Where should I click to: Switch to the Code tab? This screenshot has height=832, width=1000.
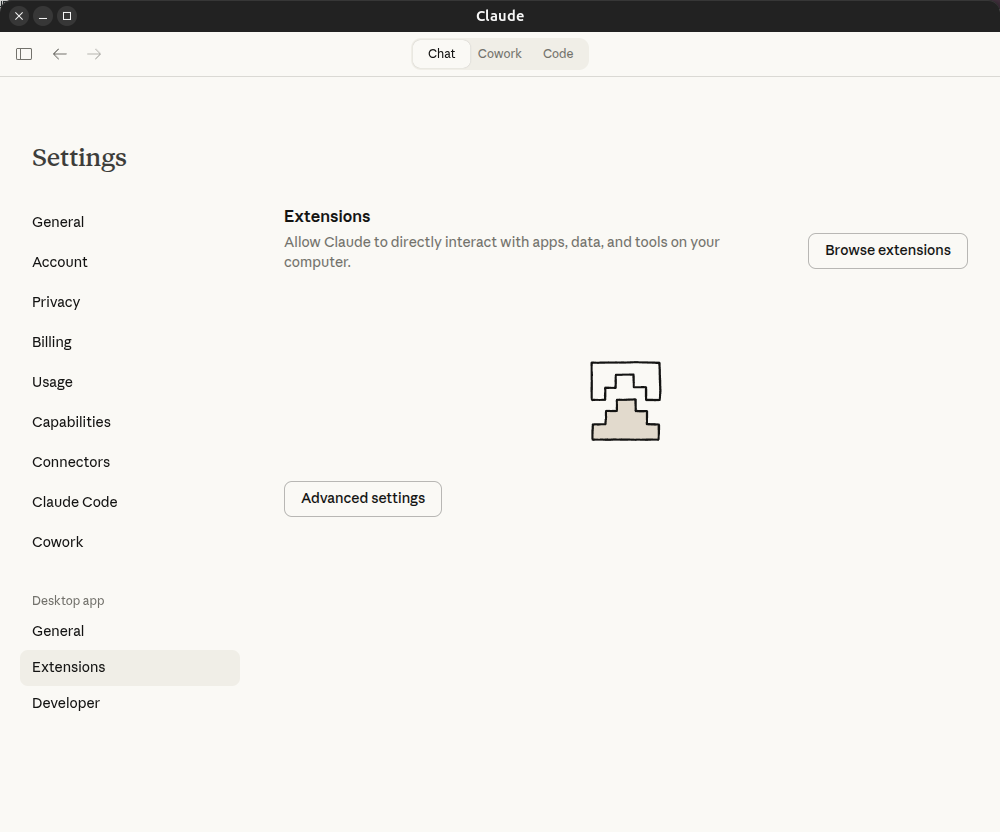tap(557, 54)
